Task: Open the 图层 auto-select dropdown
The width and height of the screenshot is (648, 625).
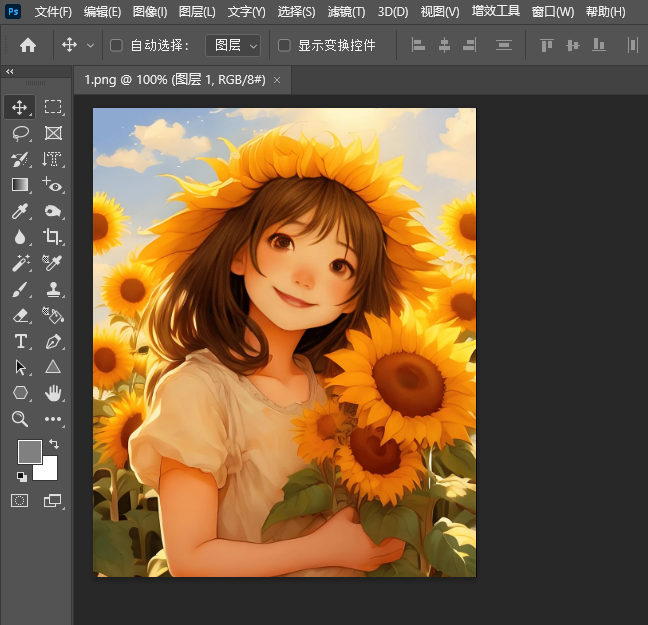Action: (233, 45)
